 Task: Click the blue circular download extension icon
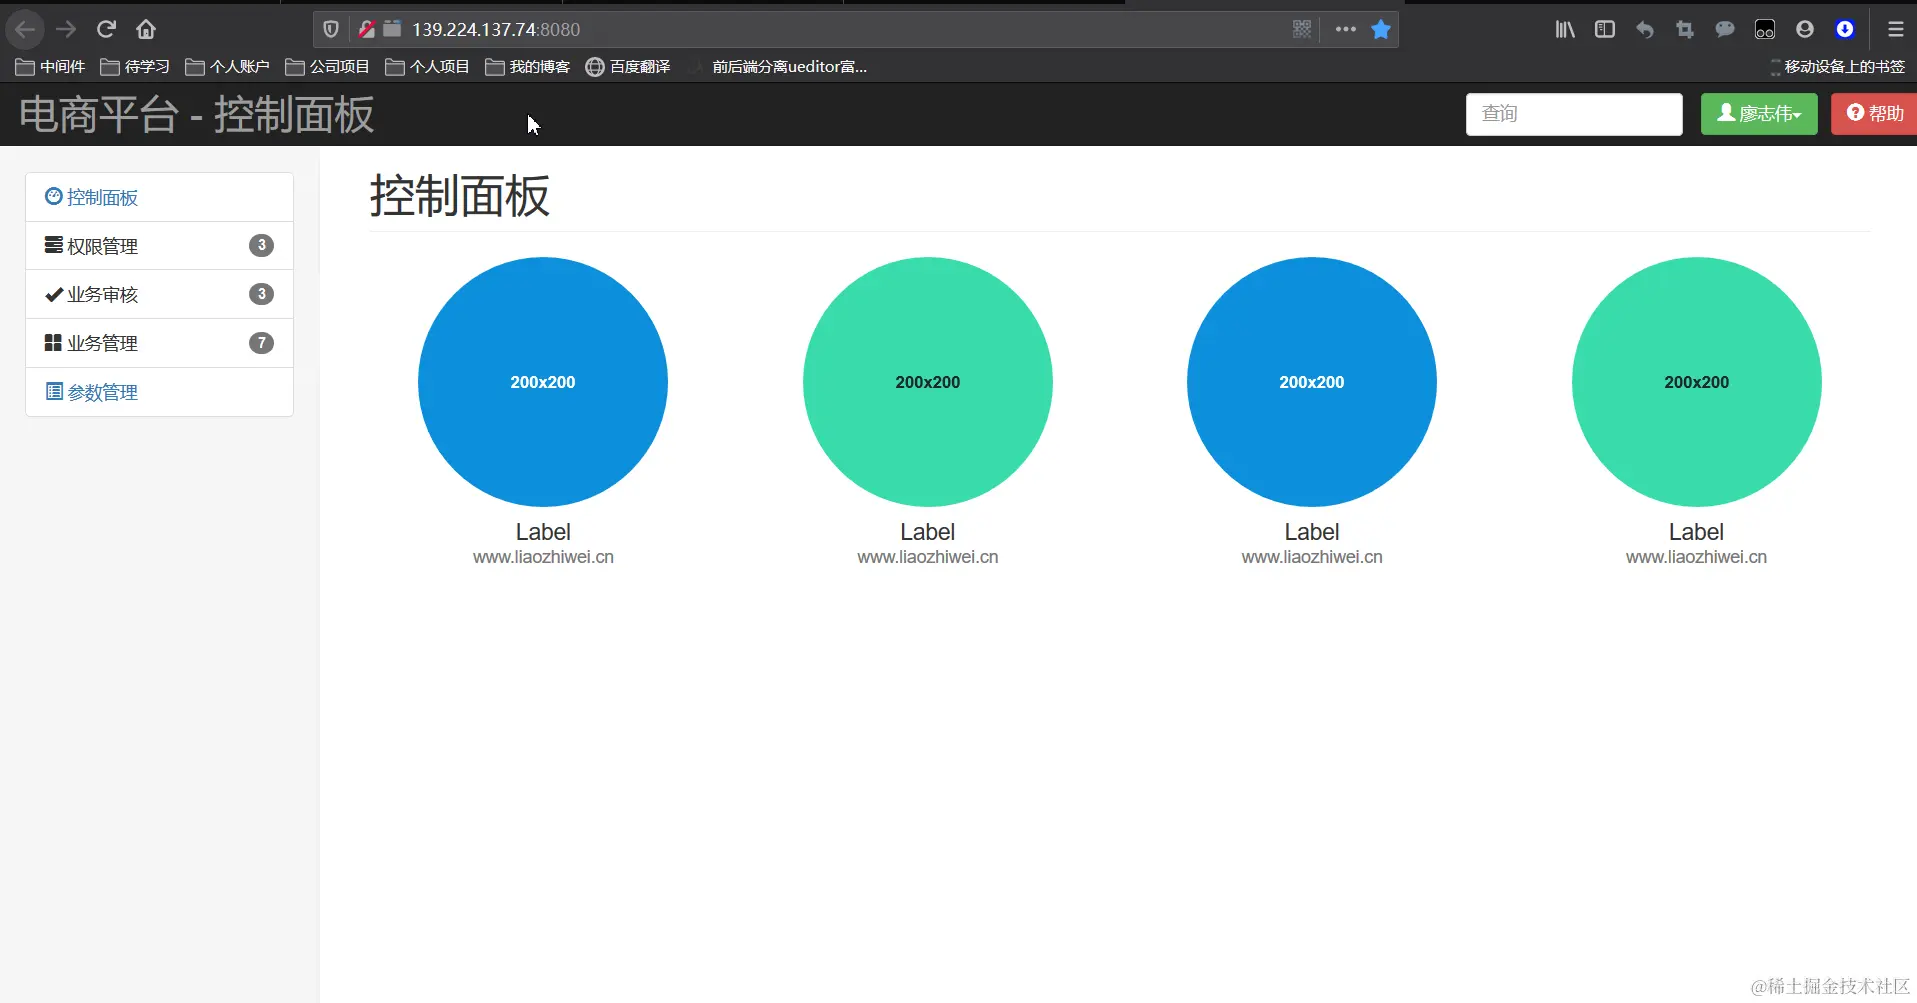1845,30
